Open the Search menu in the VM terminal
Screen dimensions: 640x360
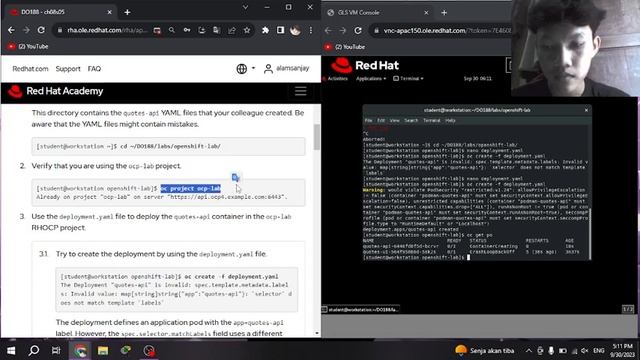click(x=411, y=120)
